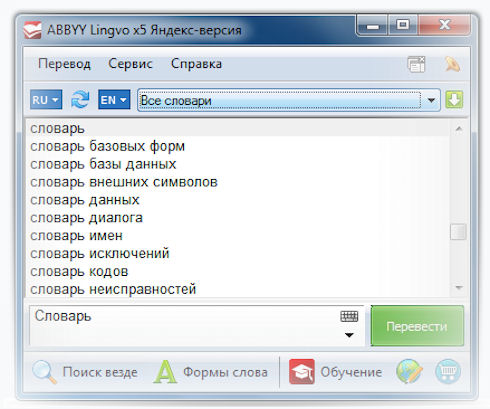This screenshot has width=490, height=409.
Task: Click the green Перевести button
Action: point(417,326)
